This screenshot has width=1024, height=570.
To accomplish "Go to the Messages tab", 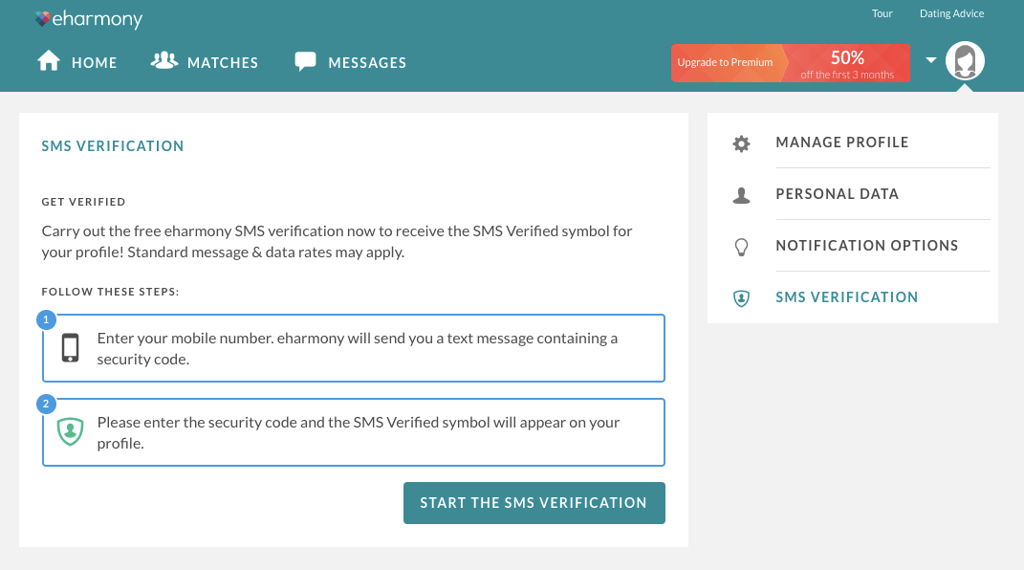I will pos(367,62).
